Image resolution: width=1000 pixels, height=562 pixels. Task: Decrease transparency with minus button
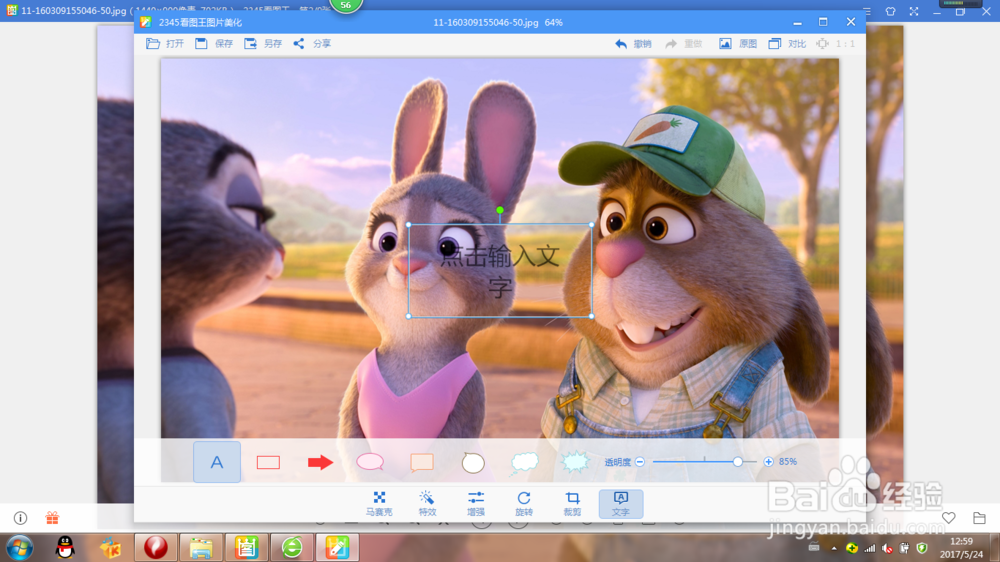(x=640, y=462)
